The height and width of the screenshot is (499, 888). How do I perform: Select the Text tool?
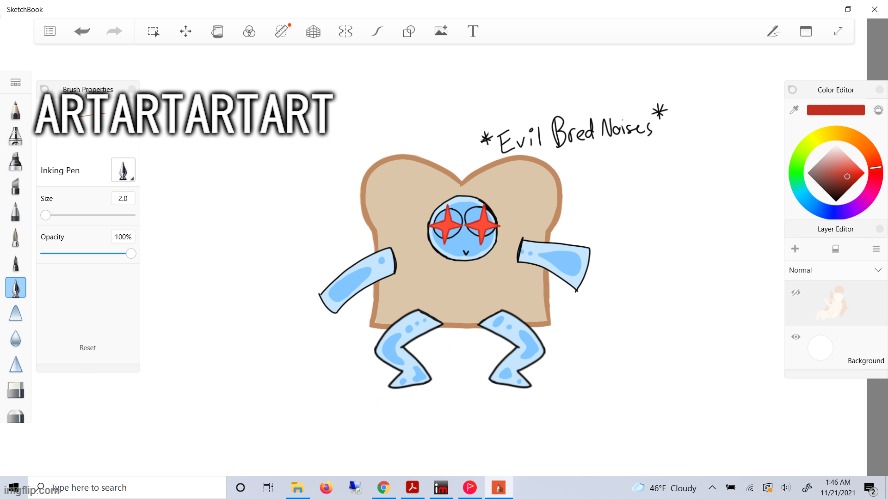pos(473,31)
